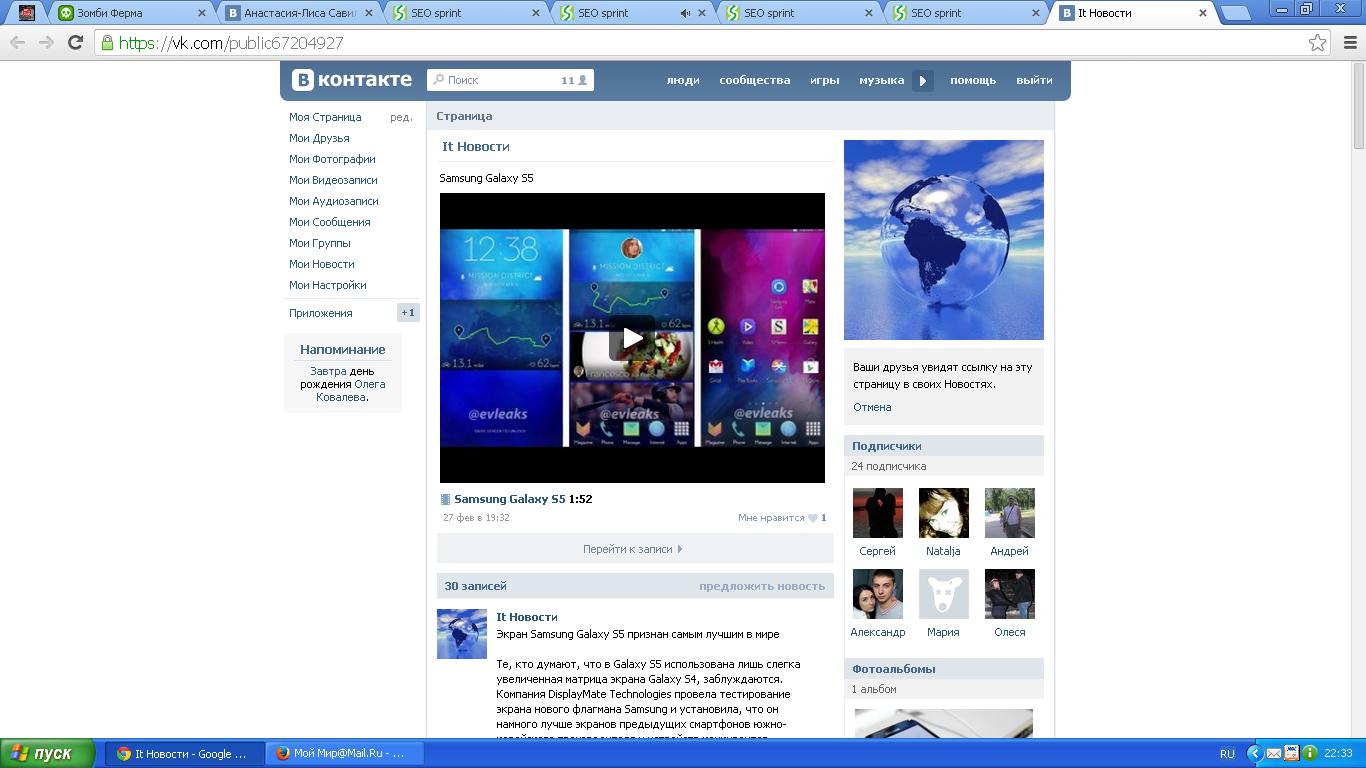The width and height of the screenshot is (1366, 768).
Task: Click the magnifier icon in search box
Action: (x=438, y=80)
